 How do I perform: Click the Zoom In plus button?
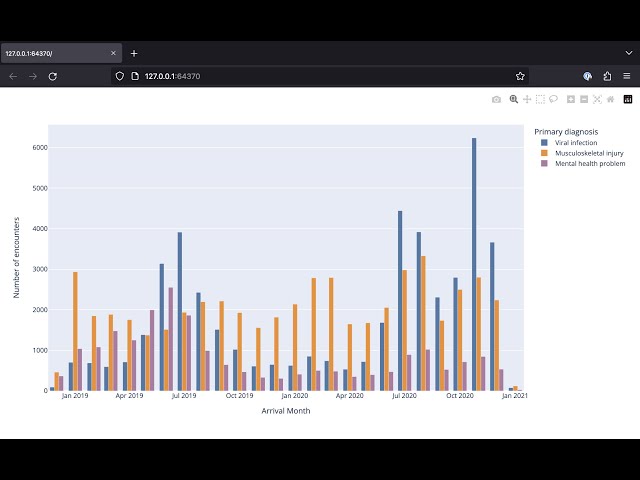coord(571,99)
